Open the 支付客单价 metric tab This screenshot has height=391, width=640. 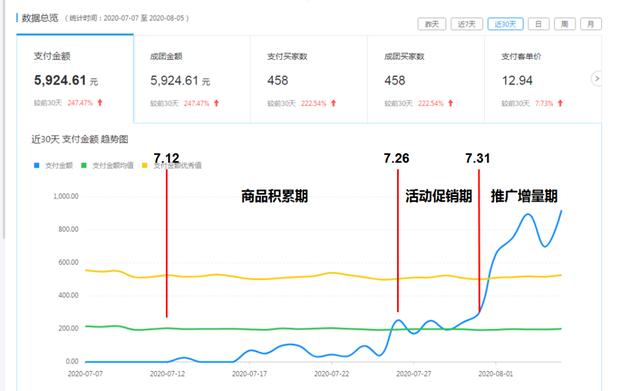click(537, 78)
